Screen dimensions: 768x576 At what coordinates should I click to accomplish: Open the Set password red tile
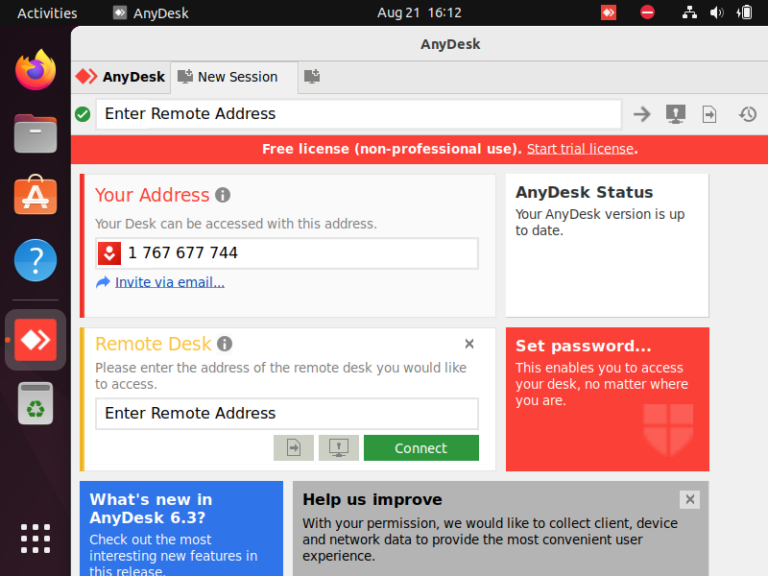(607, 399)
